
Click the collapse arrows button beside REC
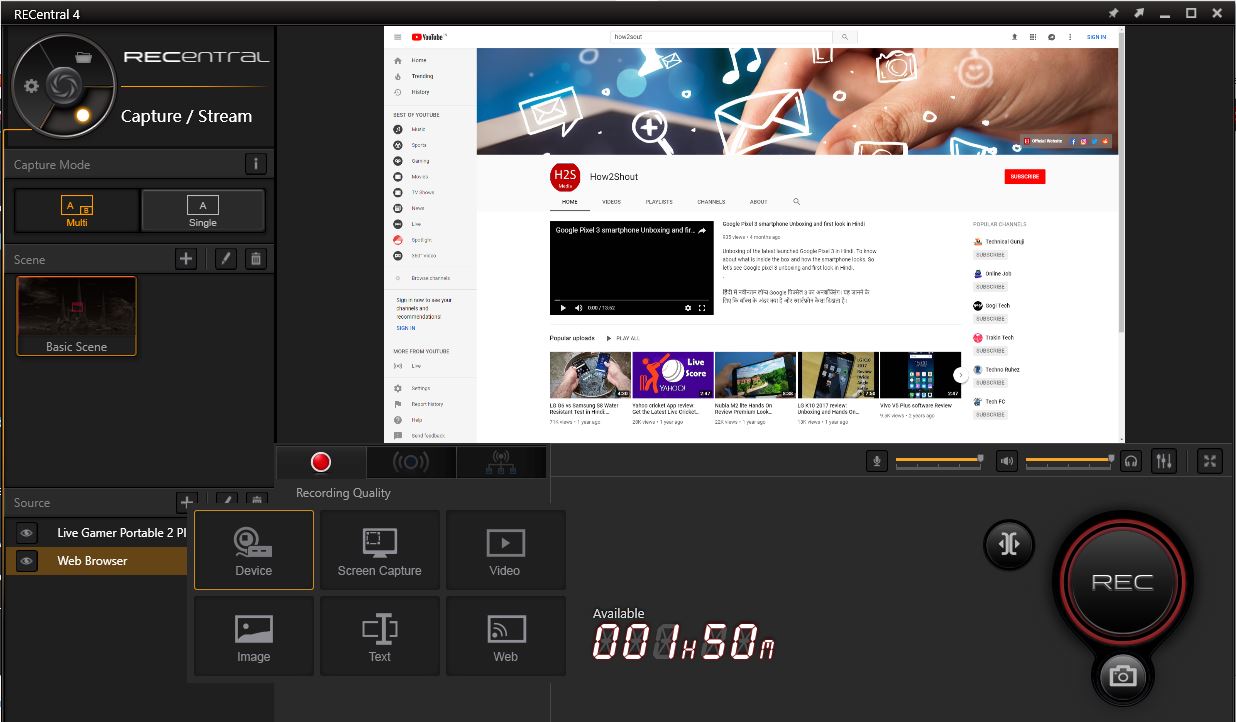click(x=1008, y=543)
